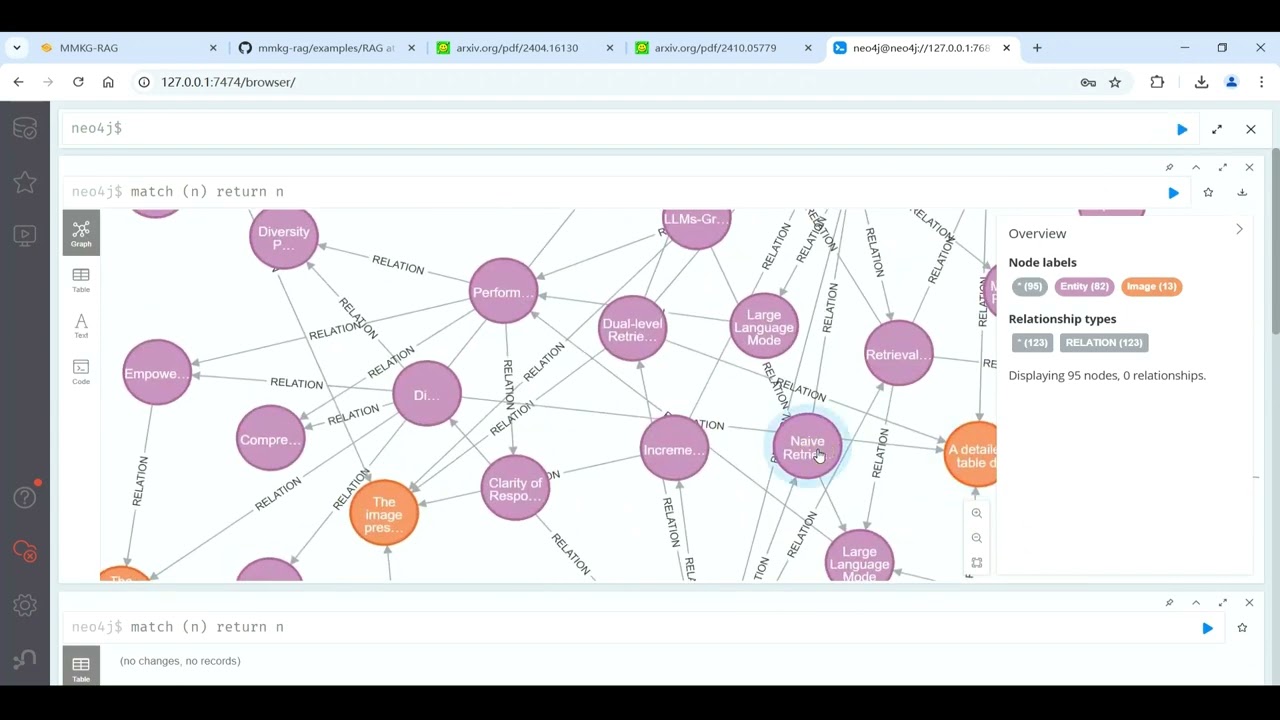Open a new browser tab
The image size is (1280, 720).
1037,48
